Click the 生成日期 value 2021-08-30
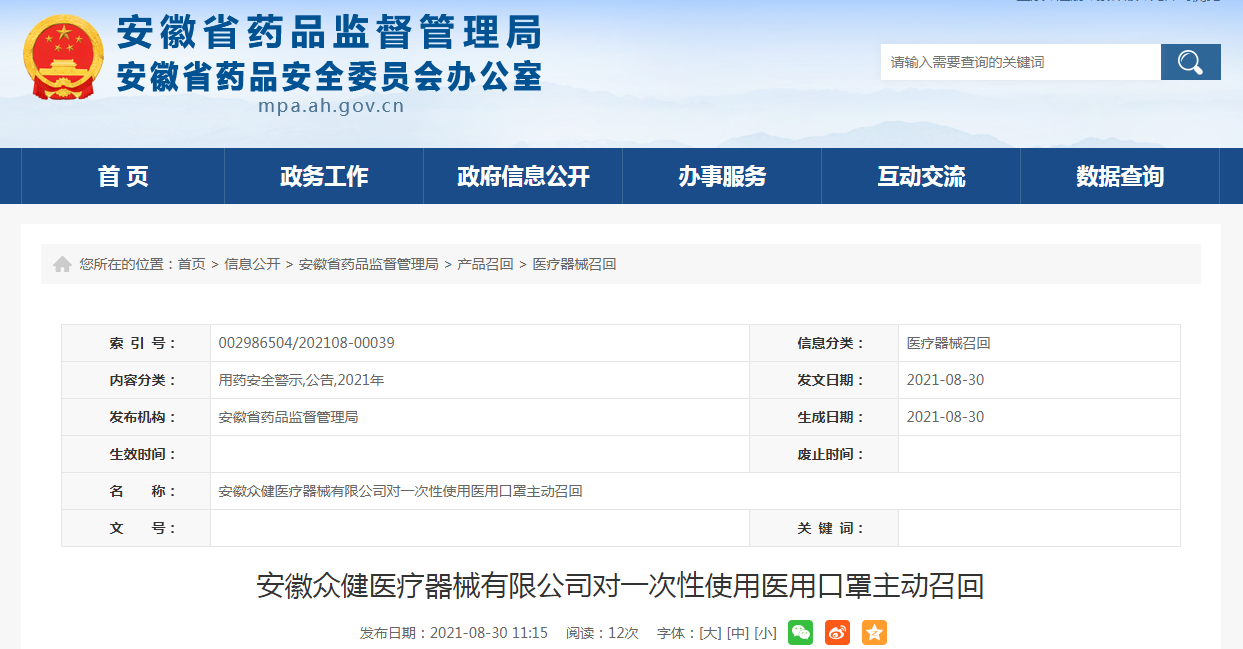 coord(945,417)
